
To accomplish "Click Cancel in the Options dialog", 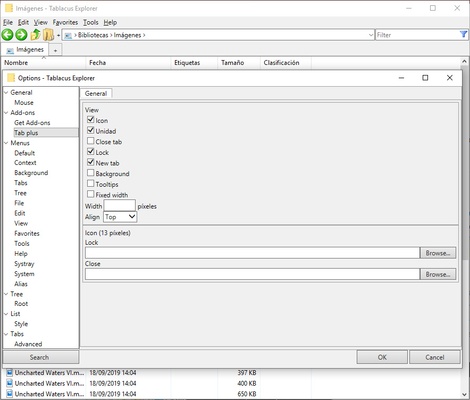I will click(x=435, y=357).
